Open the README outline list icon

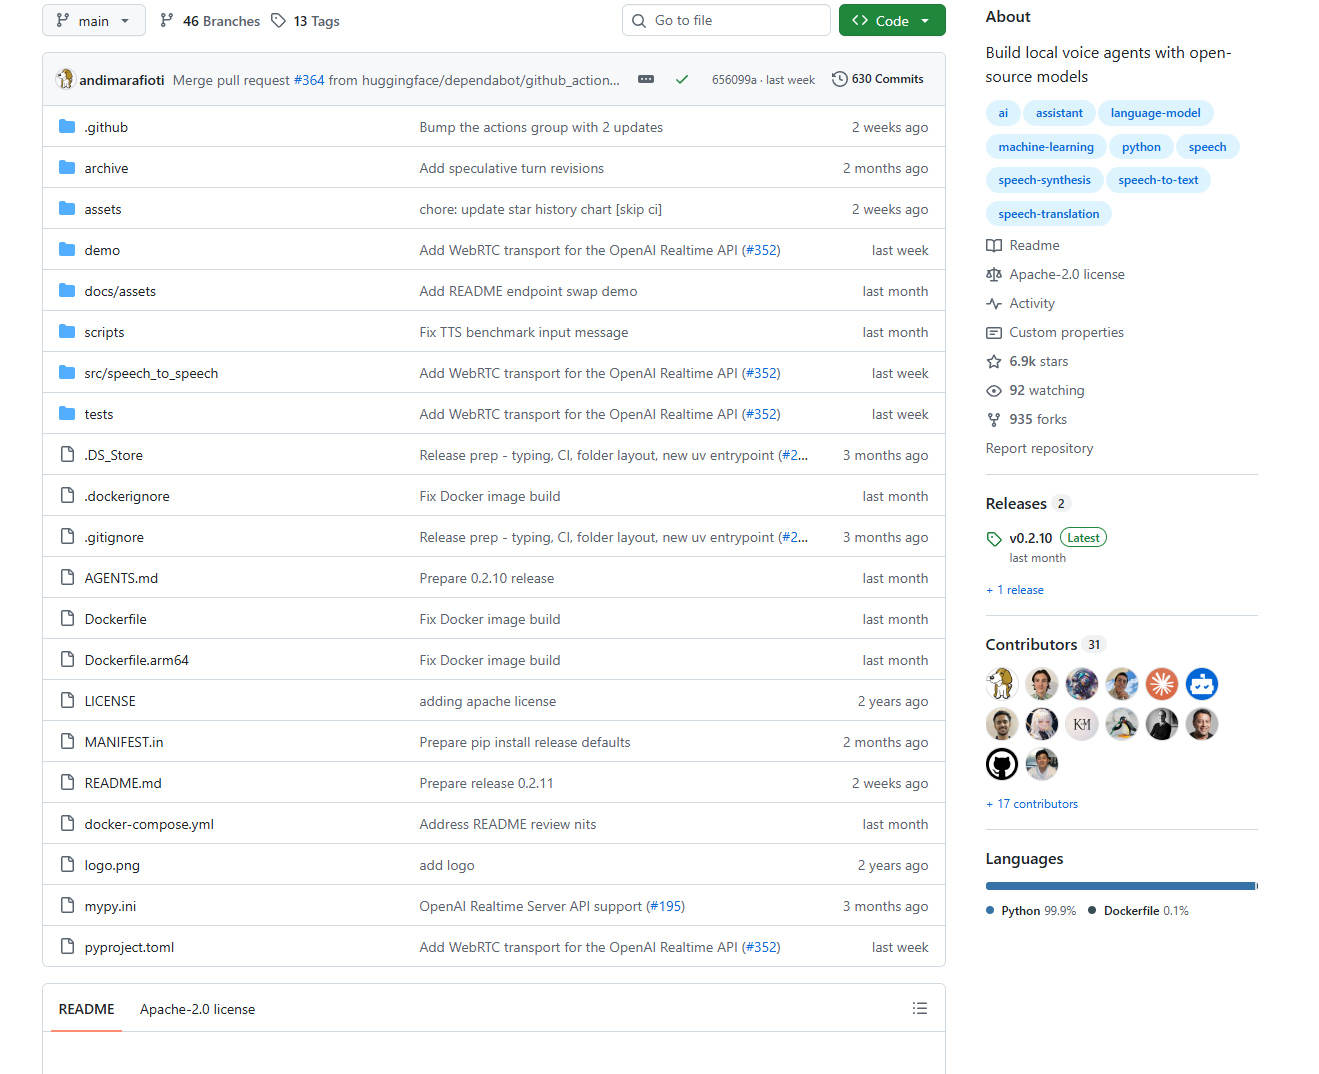(x=920, y=1008)
